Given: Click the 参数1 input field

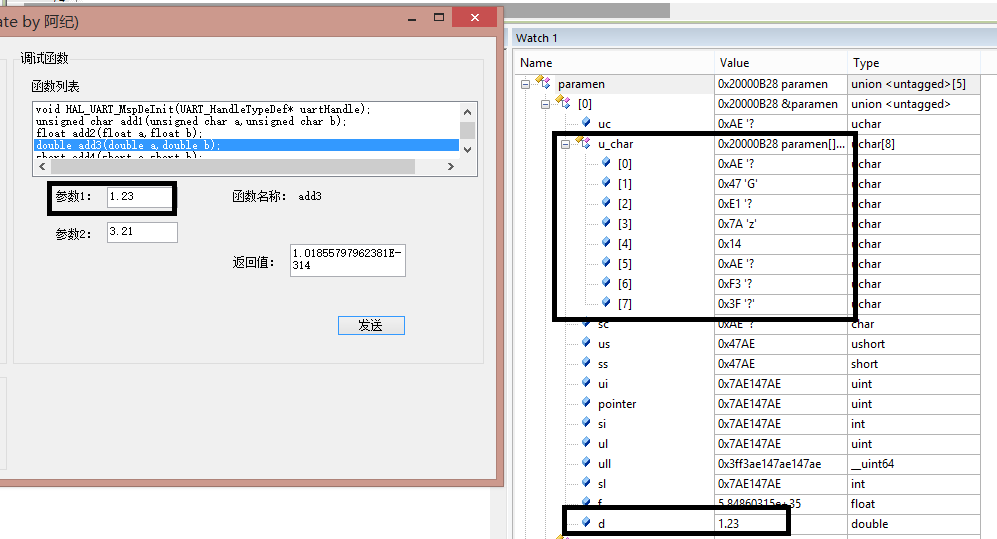Looking at the screenshot, I should tap(139, 197).
